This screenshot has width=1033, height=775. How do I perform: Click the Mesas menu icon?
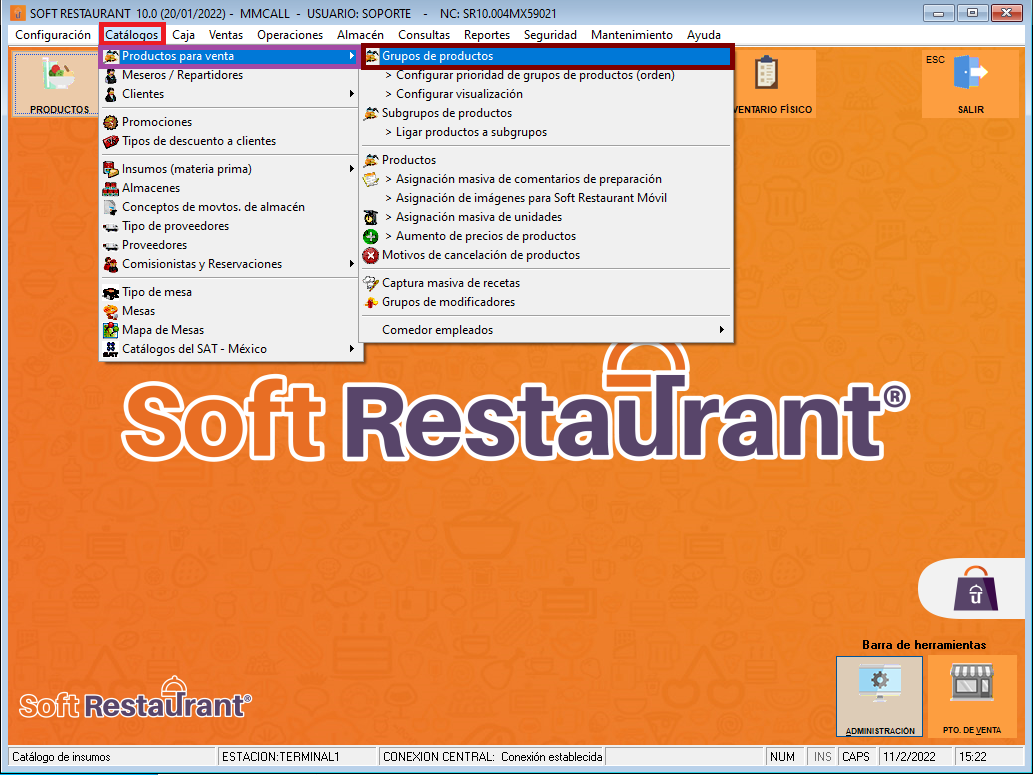pyautogui.click(x=111, y=311)
